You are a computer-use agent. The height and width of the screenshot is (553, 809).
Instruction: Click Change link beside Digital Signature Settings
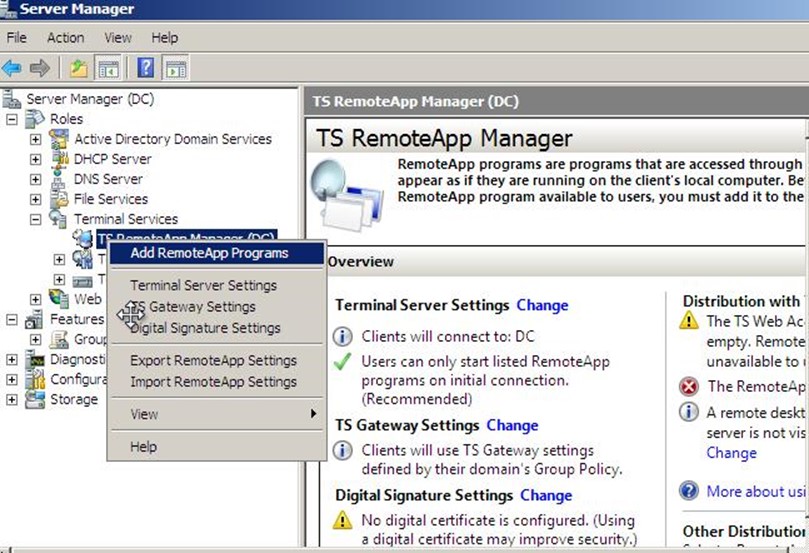(x=546, y=495)
